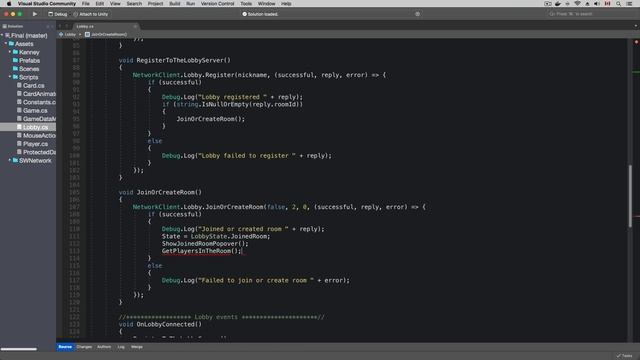
Task: Open the Run menu
Action: tap(191, 4)
